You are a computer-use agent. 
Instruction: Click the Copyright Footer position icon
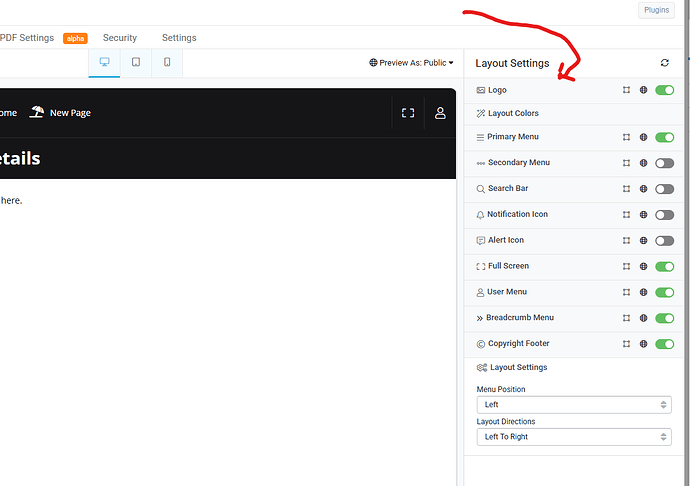[626, 344]
